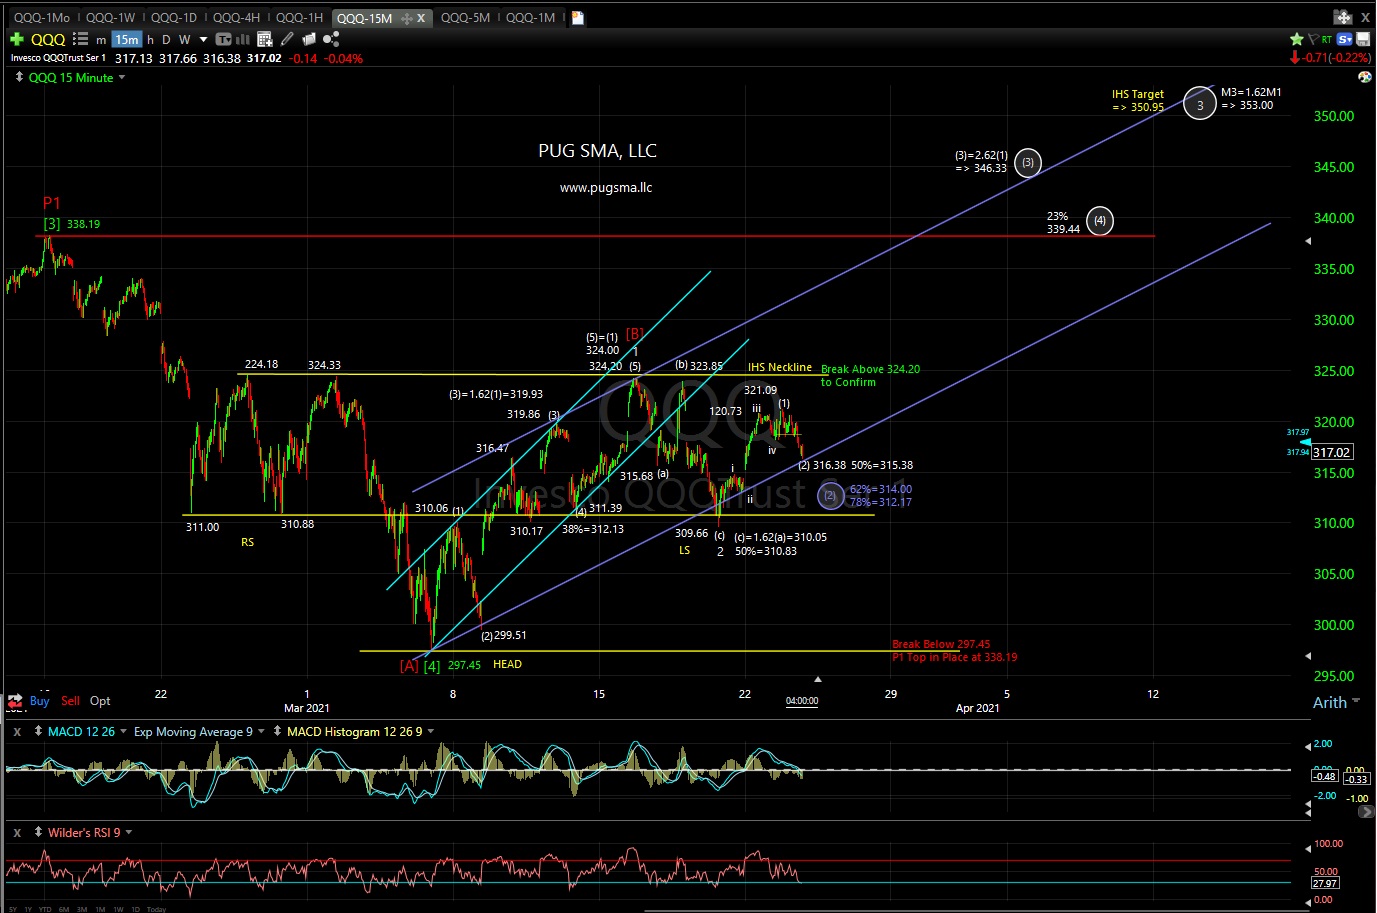Open the color palette icon
The width and height of the screenshot is (1377, 913).
1365,77
